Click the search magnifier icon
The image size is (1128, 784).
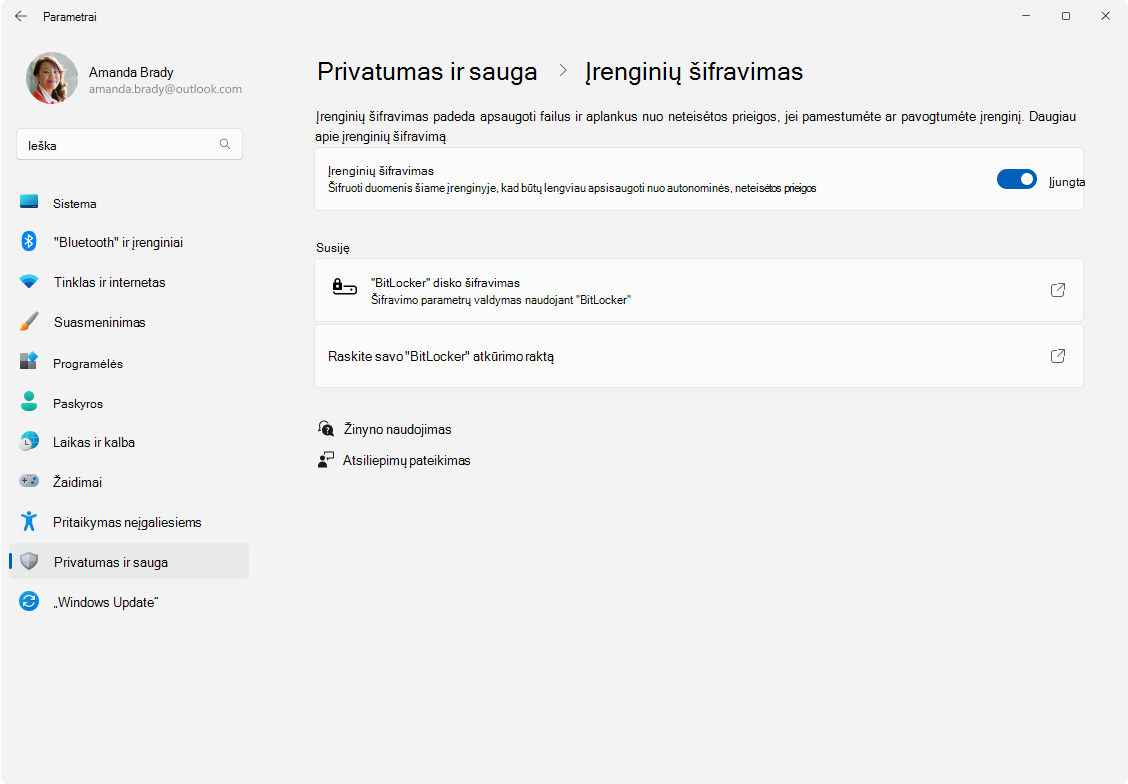(225, 145)
